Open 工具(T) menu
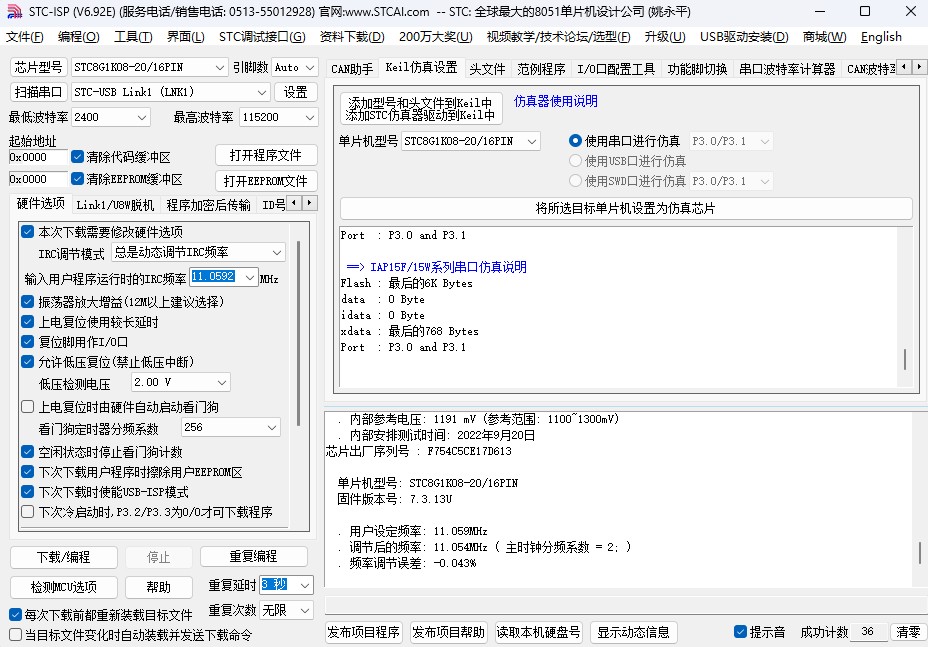Screen dimensions: 928x647 point(133,37)
